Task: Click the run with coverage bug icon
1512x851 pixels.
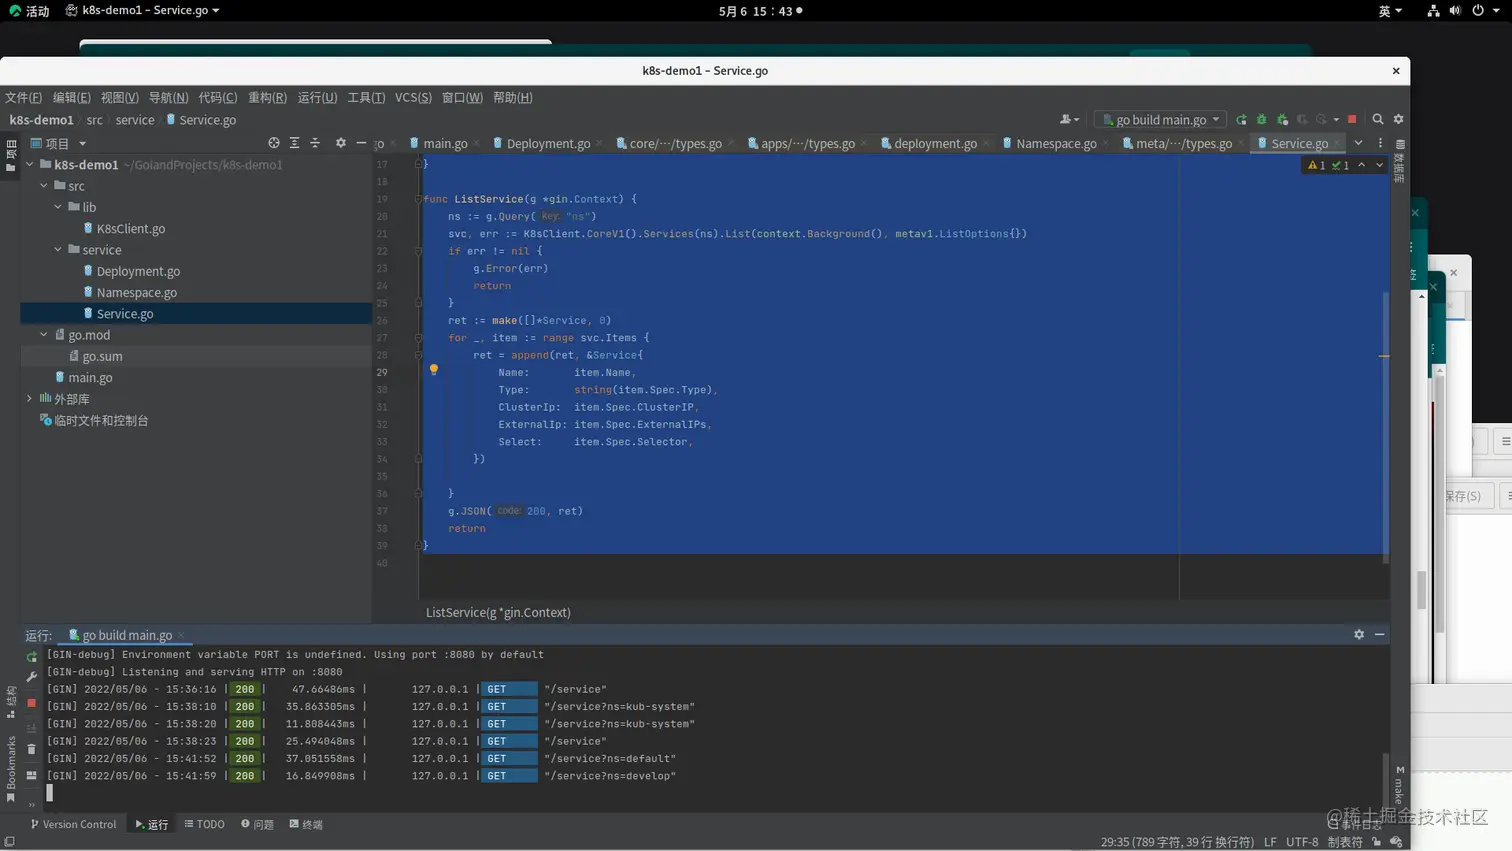Action: pyautogui.click(x=1282, y=119)
